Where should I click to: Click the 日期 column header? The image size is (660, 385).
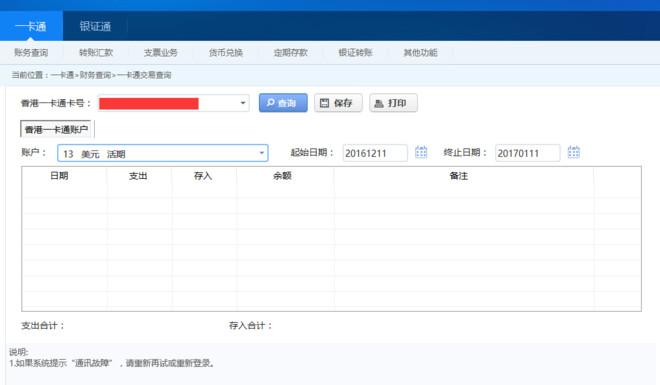click(x=59, y=176)
